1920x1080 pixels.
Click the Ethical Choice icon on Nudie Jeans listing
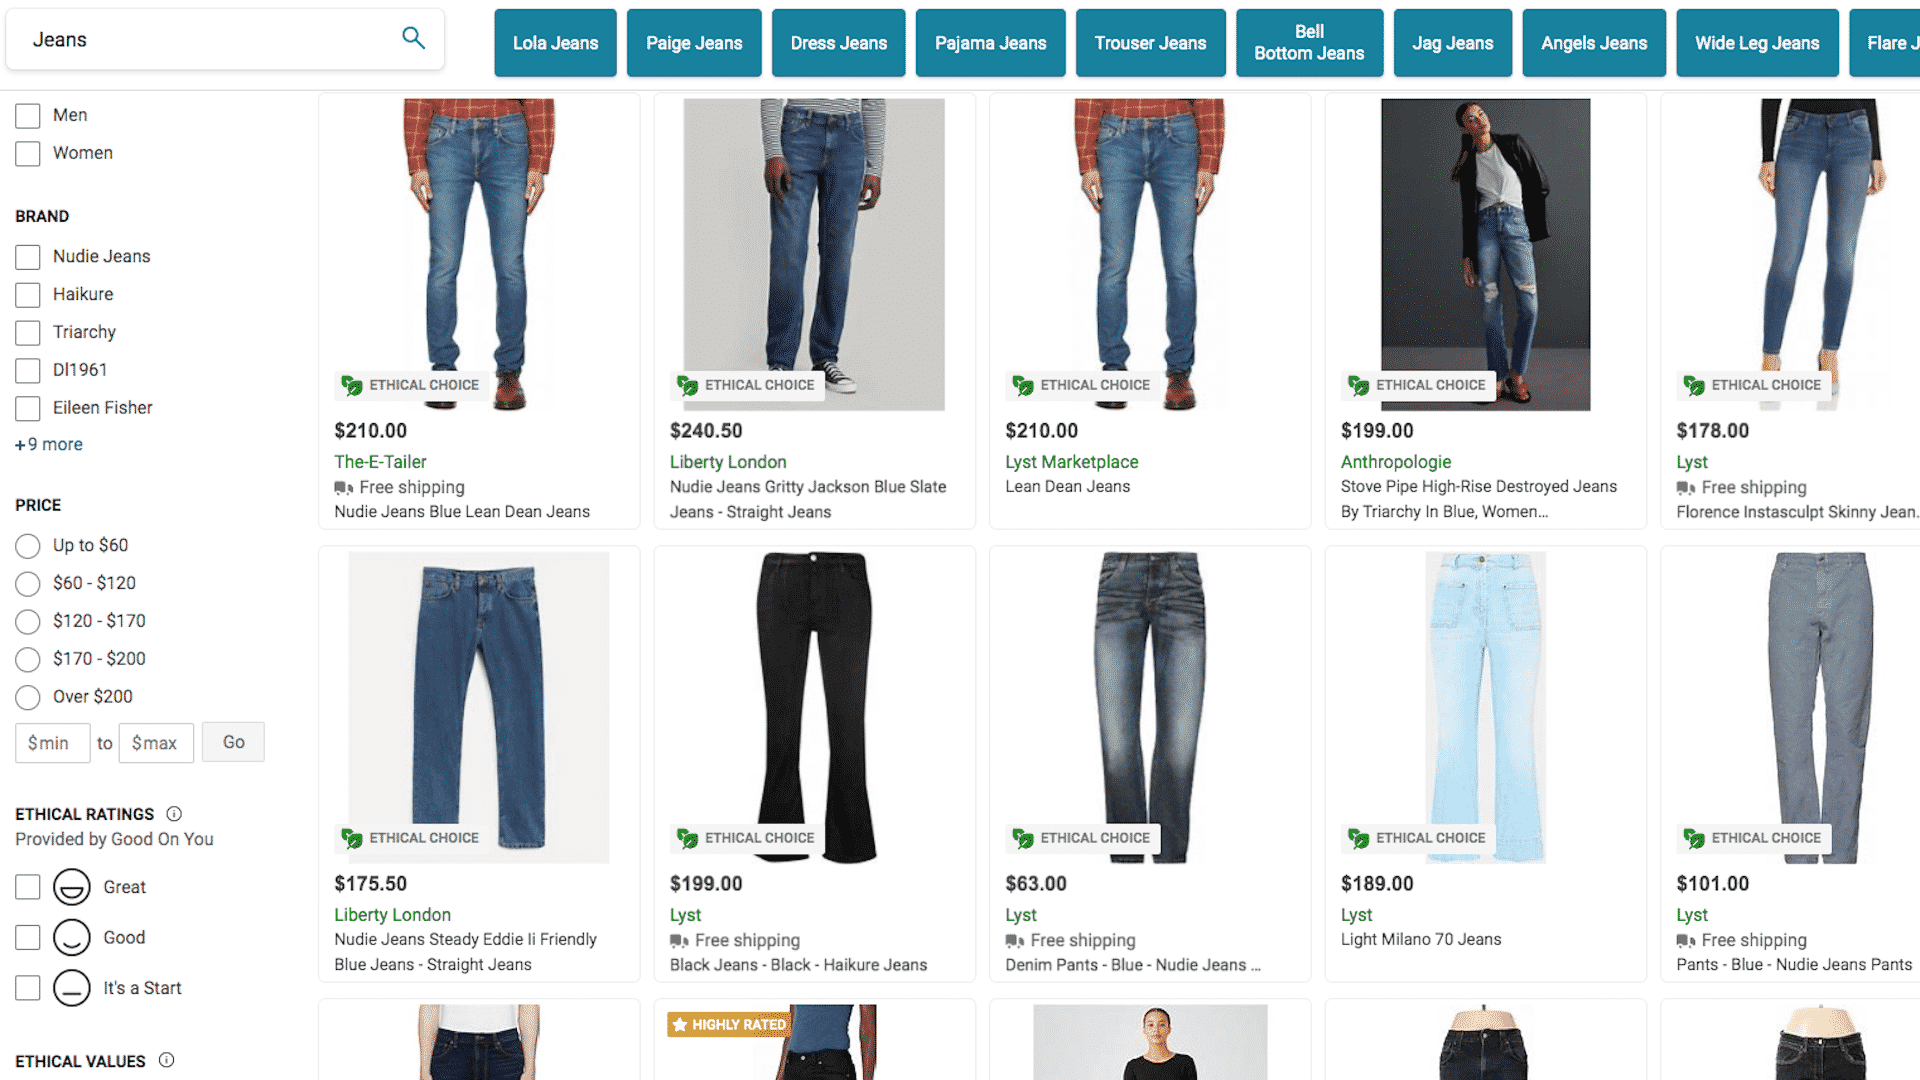pyautogui.click(x=351, y=384)
